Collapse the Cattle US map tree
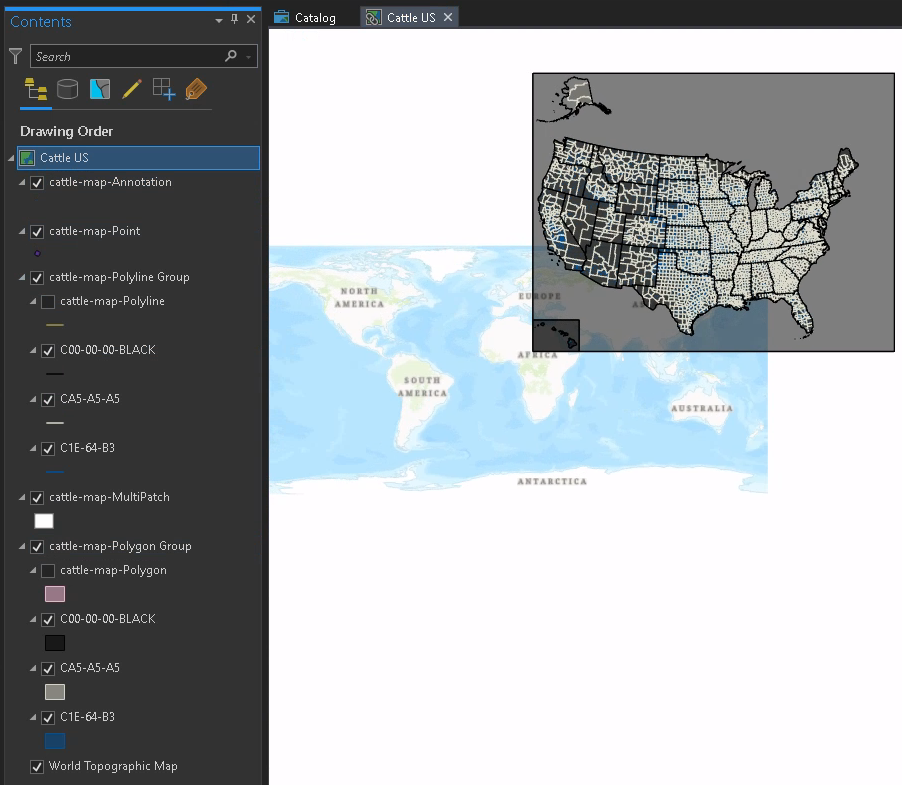The height and width of the screenshot is (785, 902). (12, 157)
